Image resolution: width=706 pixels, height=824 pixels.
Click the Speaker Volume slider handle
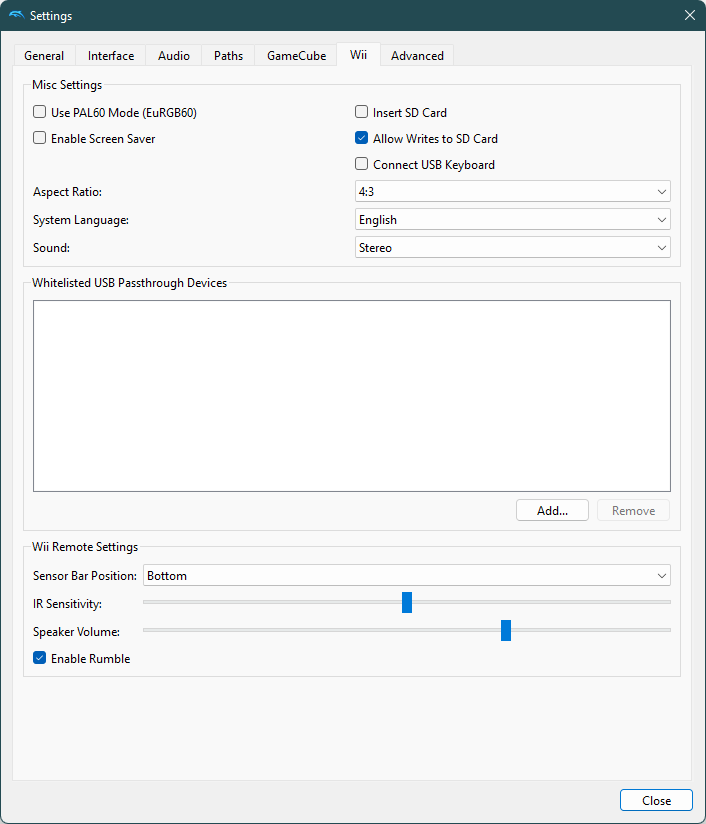point(506,630)
